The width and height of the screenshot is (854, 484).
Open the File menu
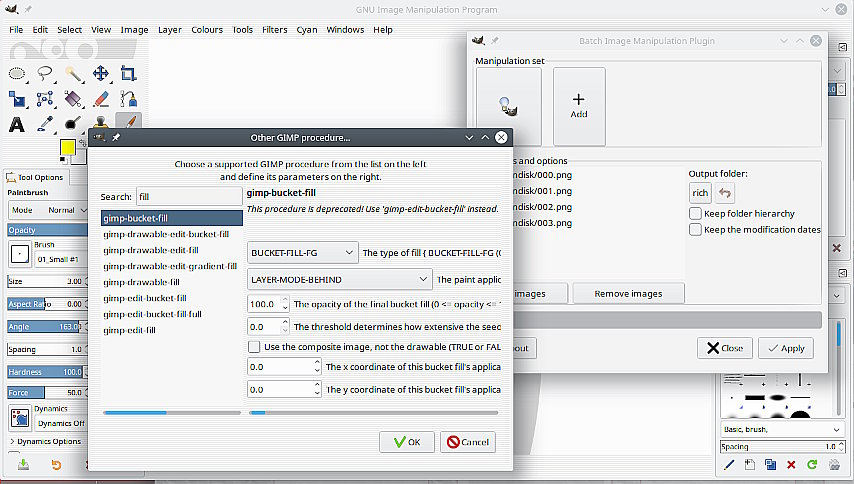(x=16, y=29)
